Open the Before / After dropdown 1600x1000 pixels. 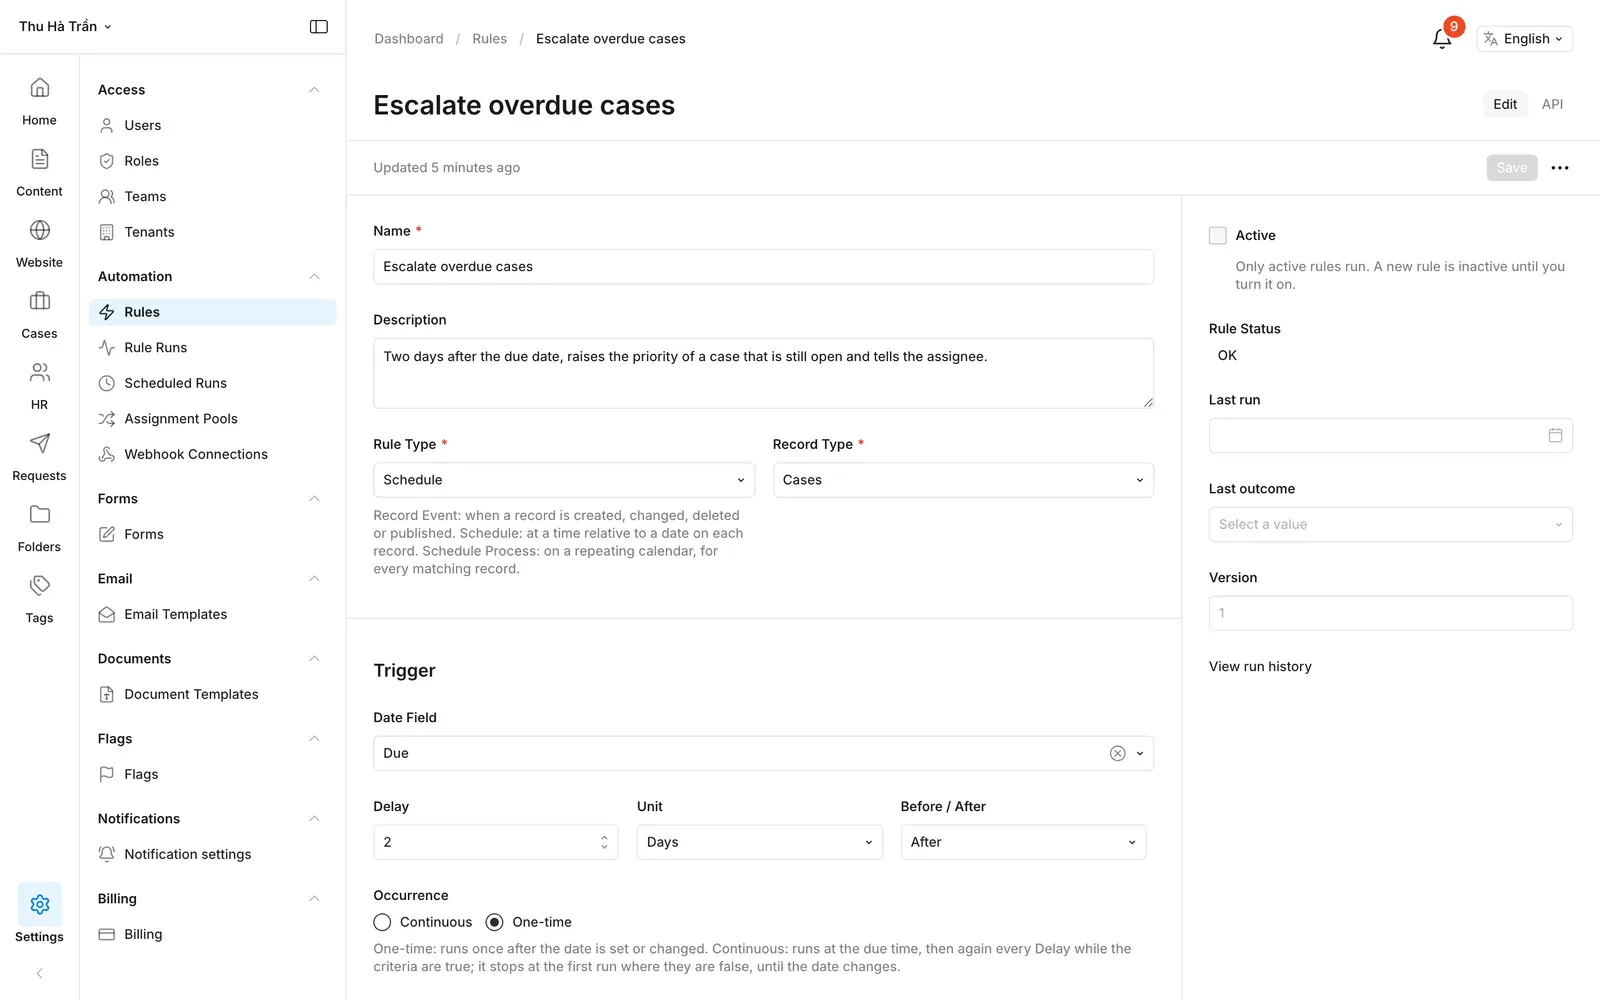[x=1023, y=843]
